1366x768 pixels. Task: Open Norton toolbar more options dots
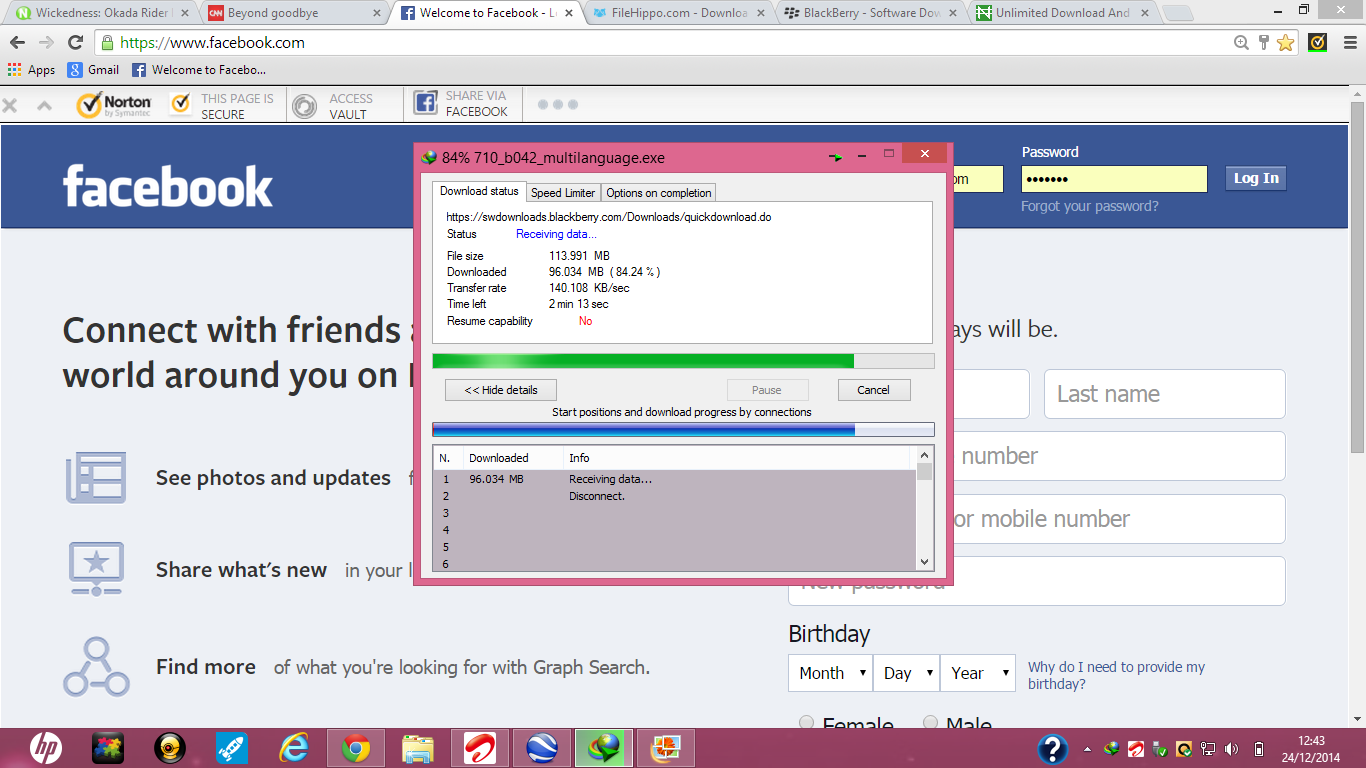click(x=558, y=104)
